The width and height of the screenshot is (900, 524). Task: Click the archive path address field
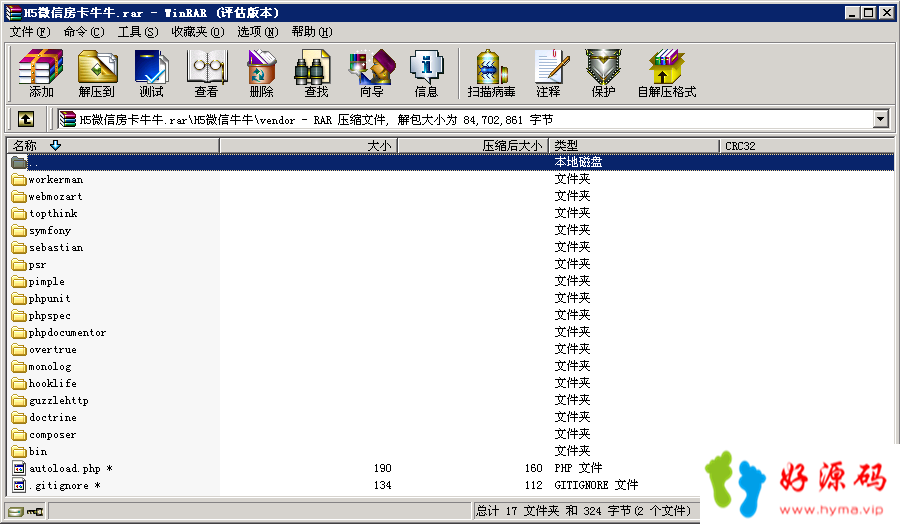tap(465, 119)
